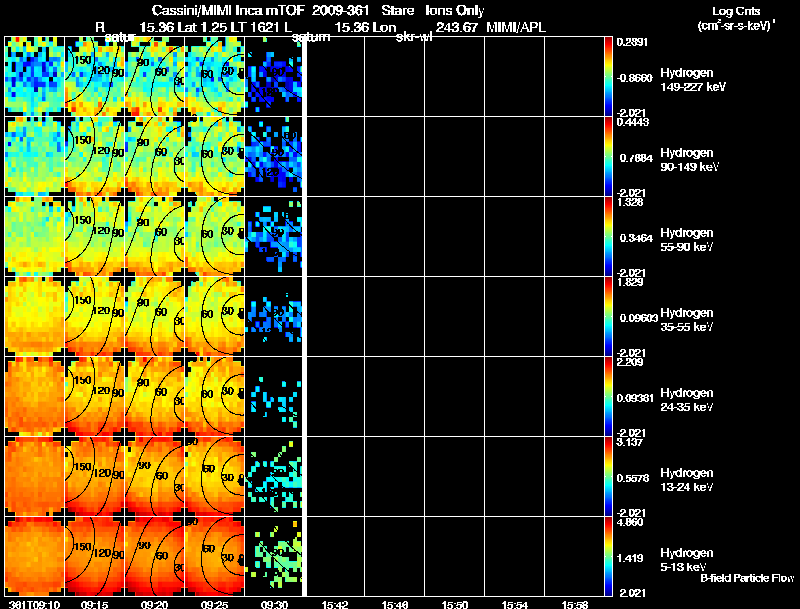This screenshot has height=609, width=800.
Task: Click the '15:58' time axis label
Action: [575, 605]
